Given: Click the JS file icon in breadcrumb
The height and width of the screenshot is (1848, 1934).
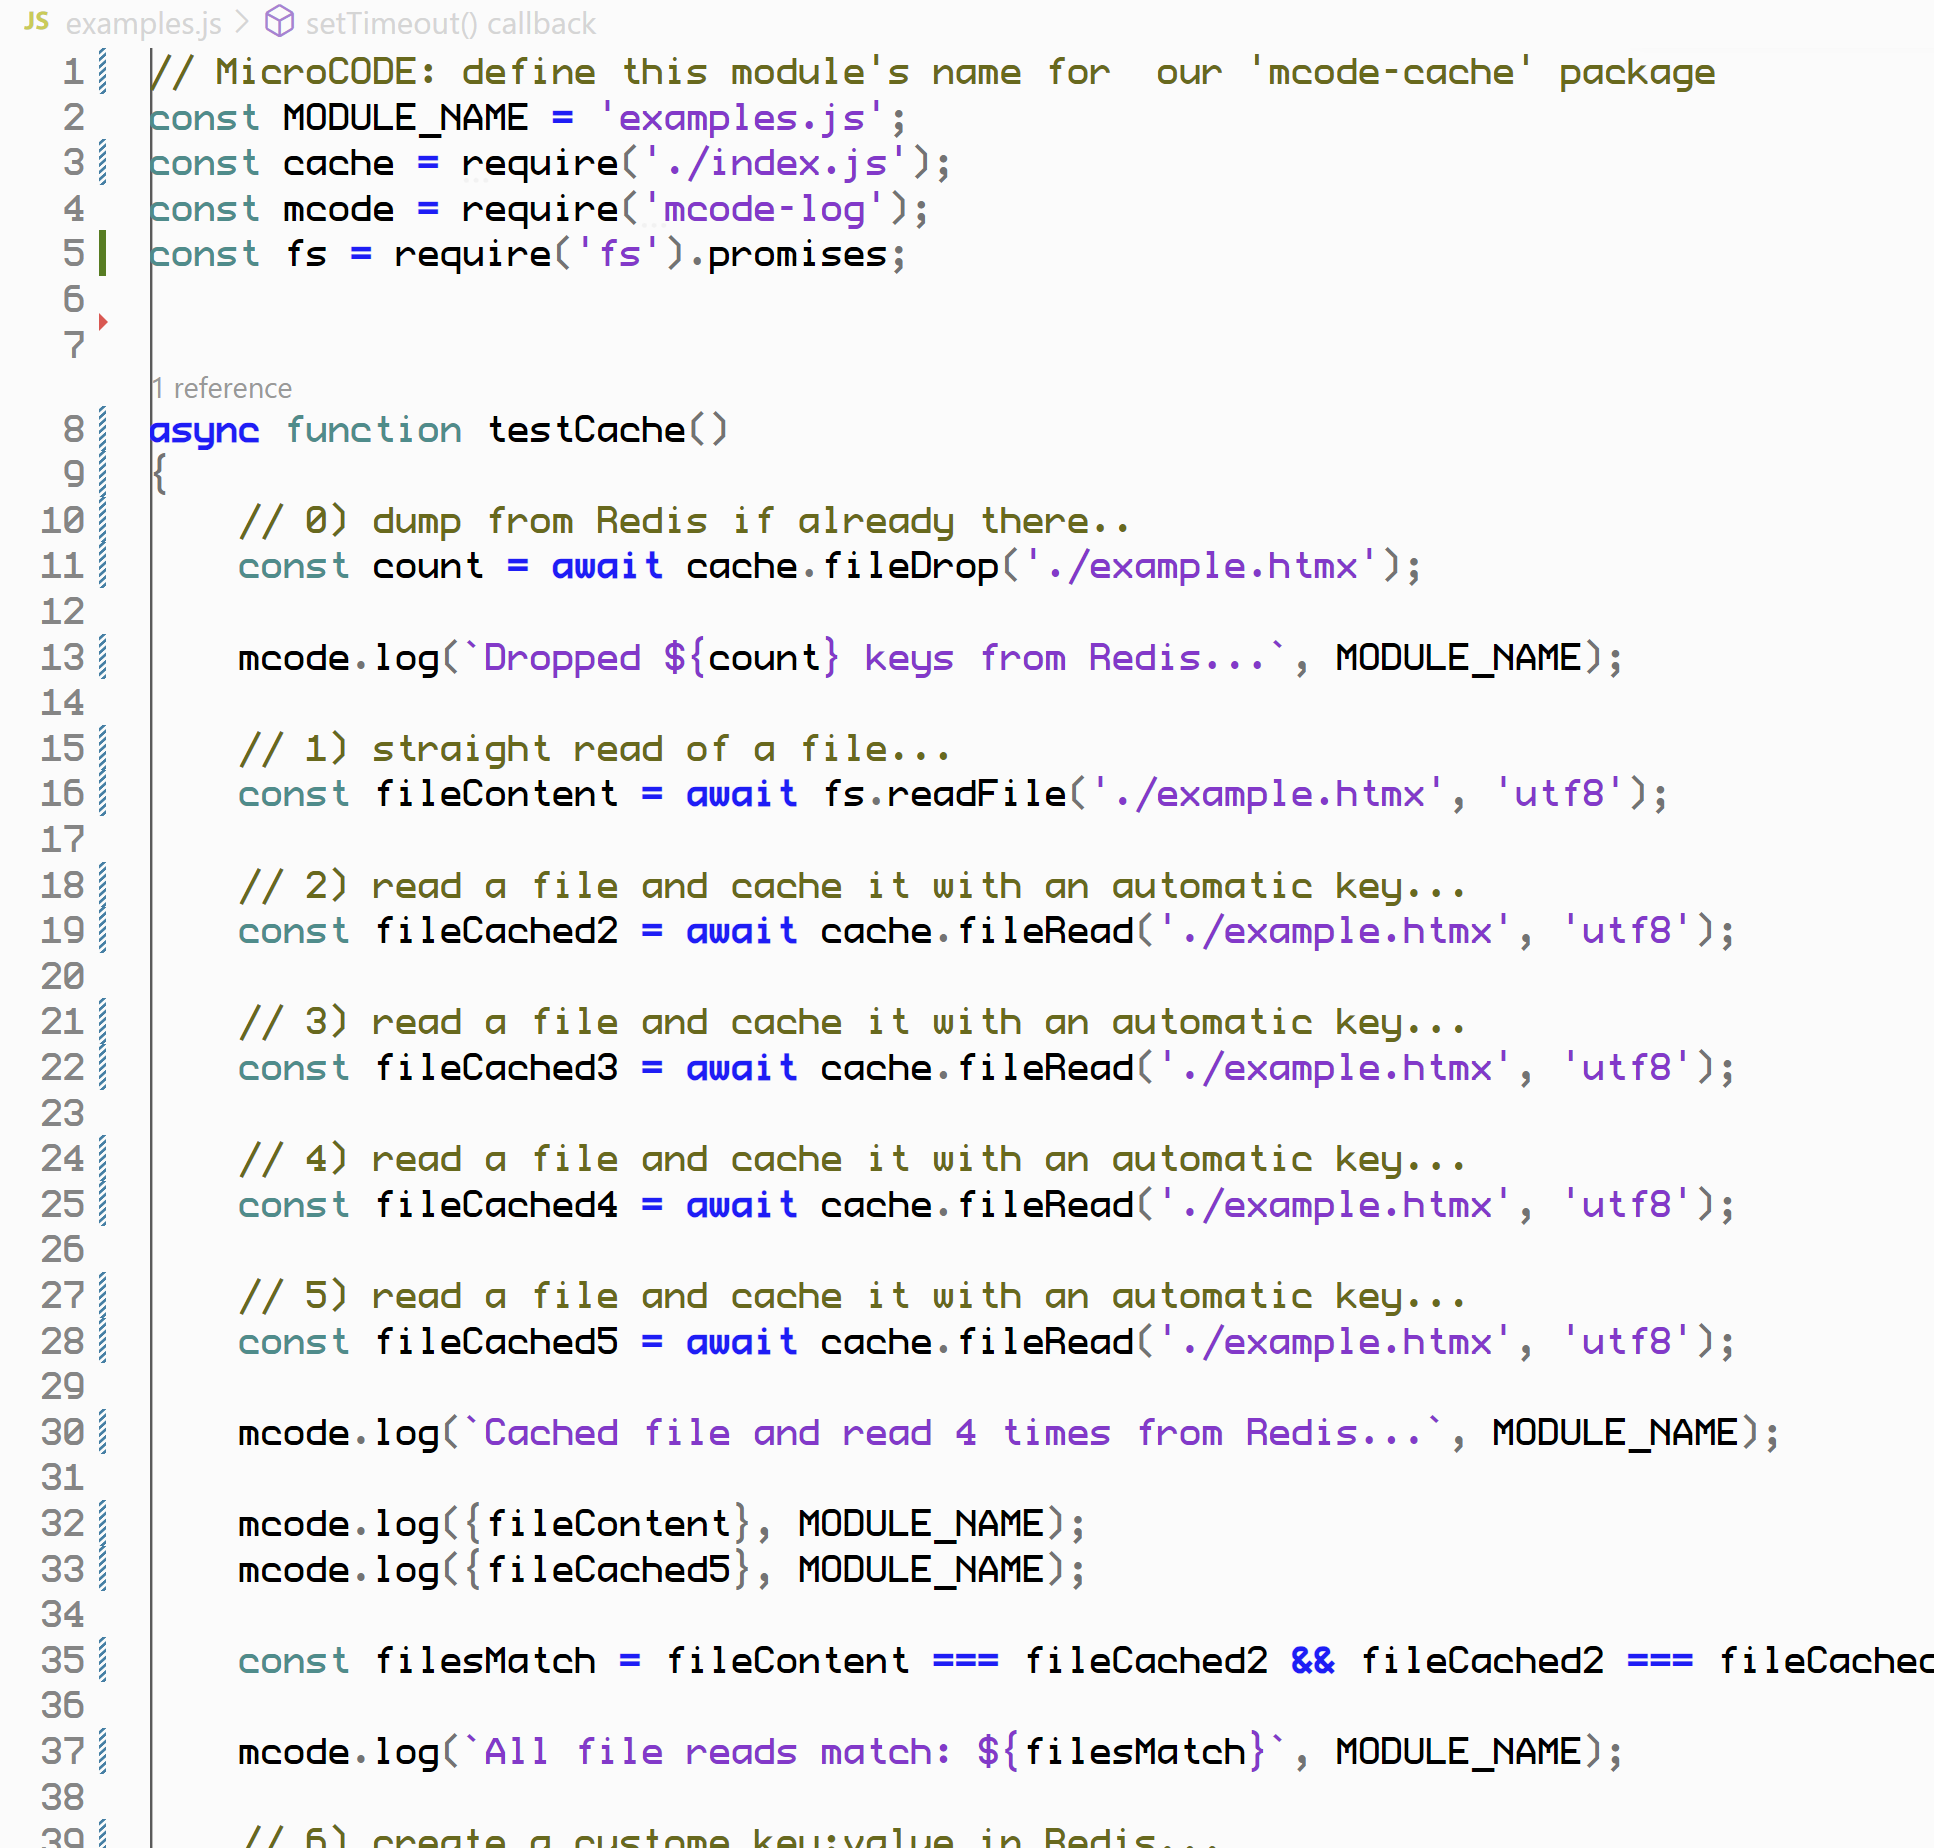Looking at the screenshot, I should [36, 21].
